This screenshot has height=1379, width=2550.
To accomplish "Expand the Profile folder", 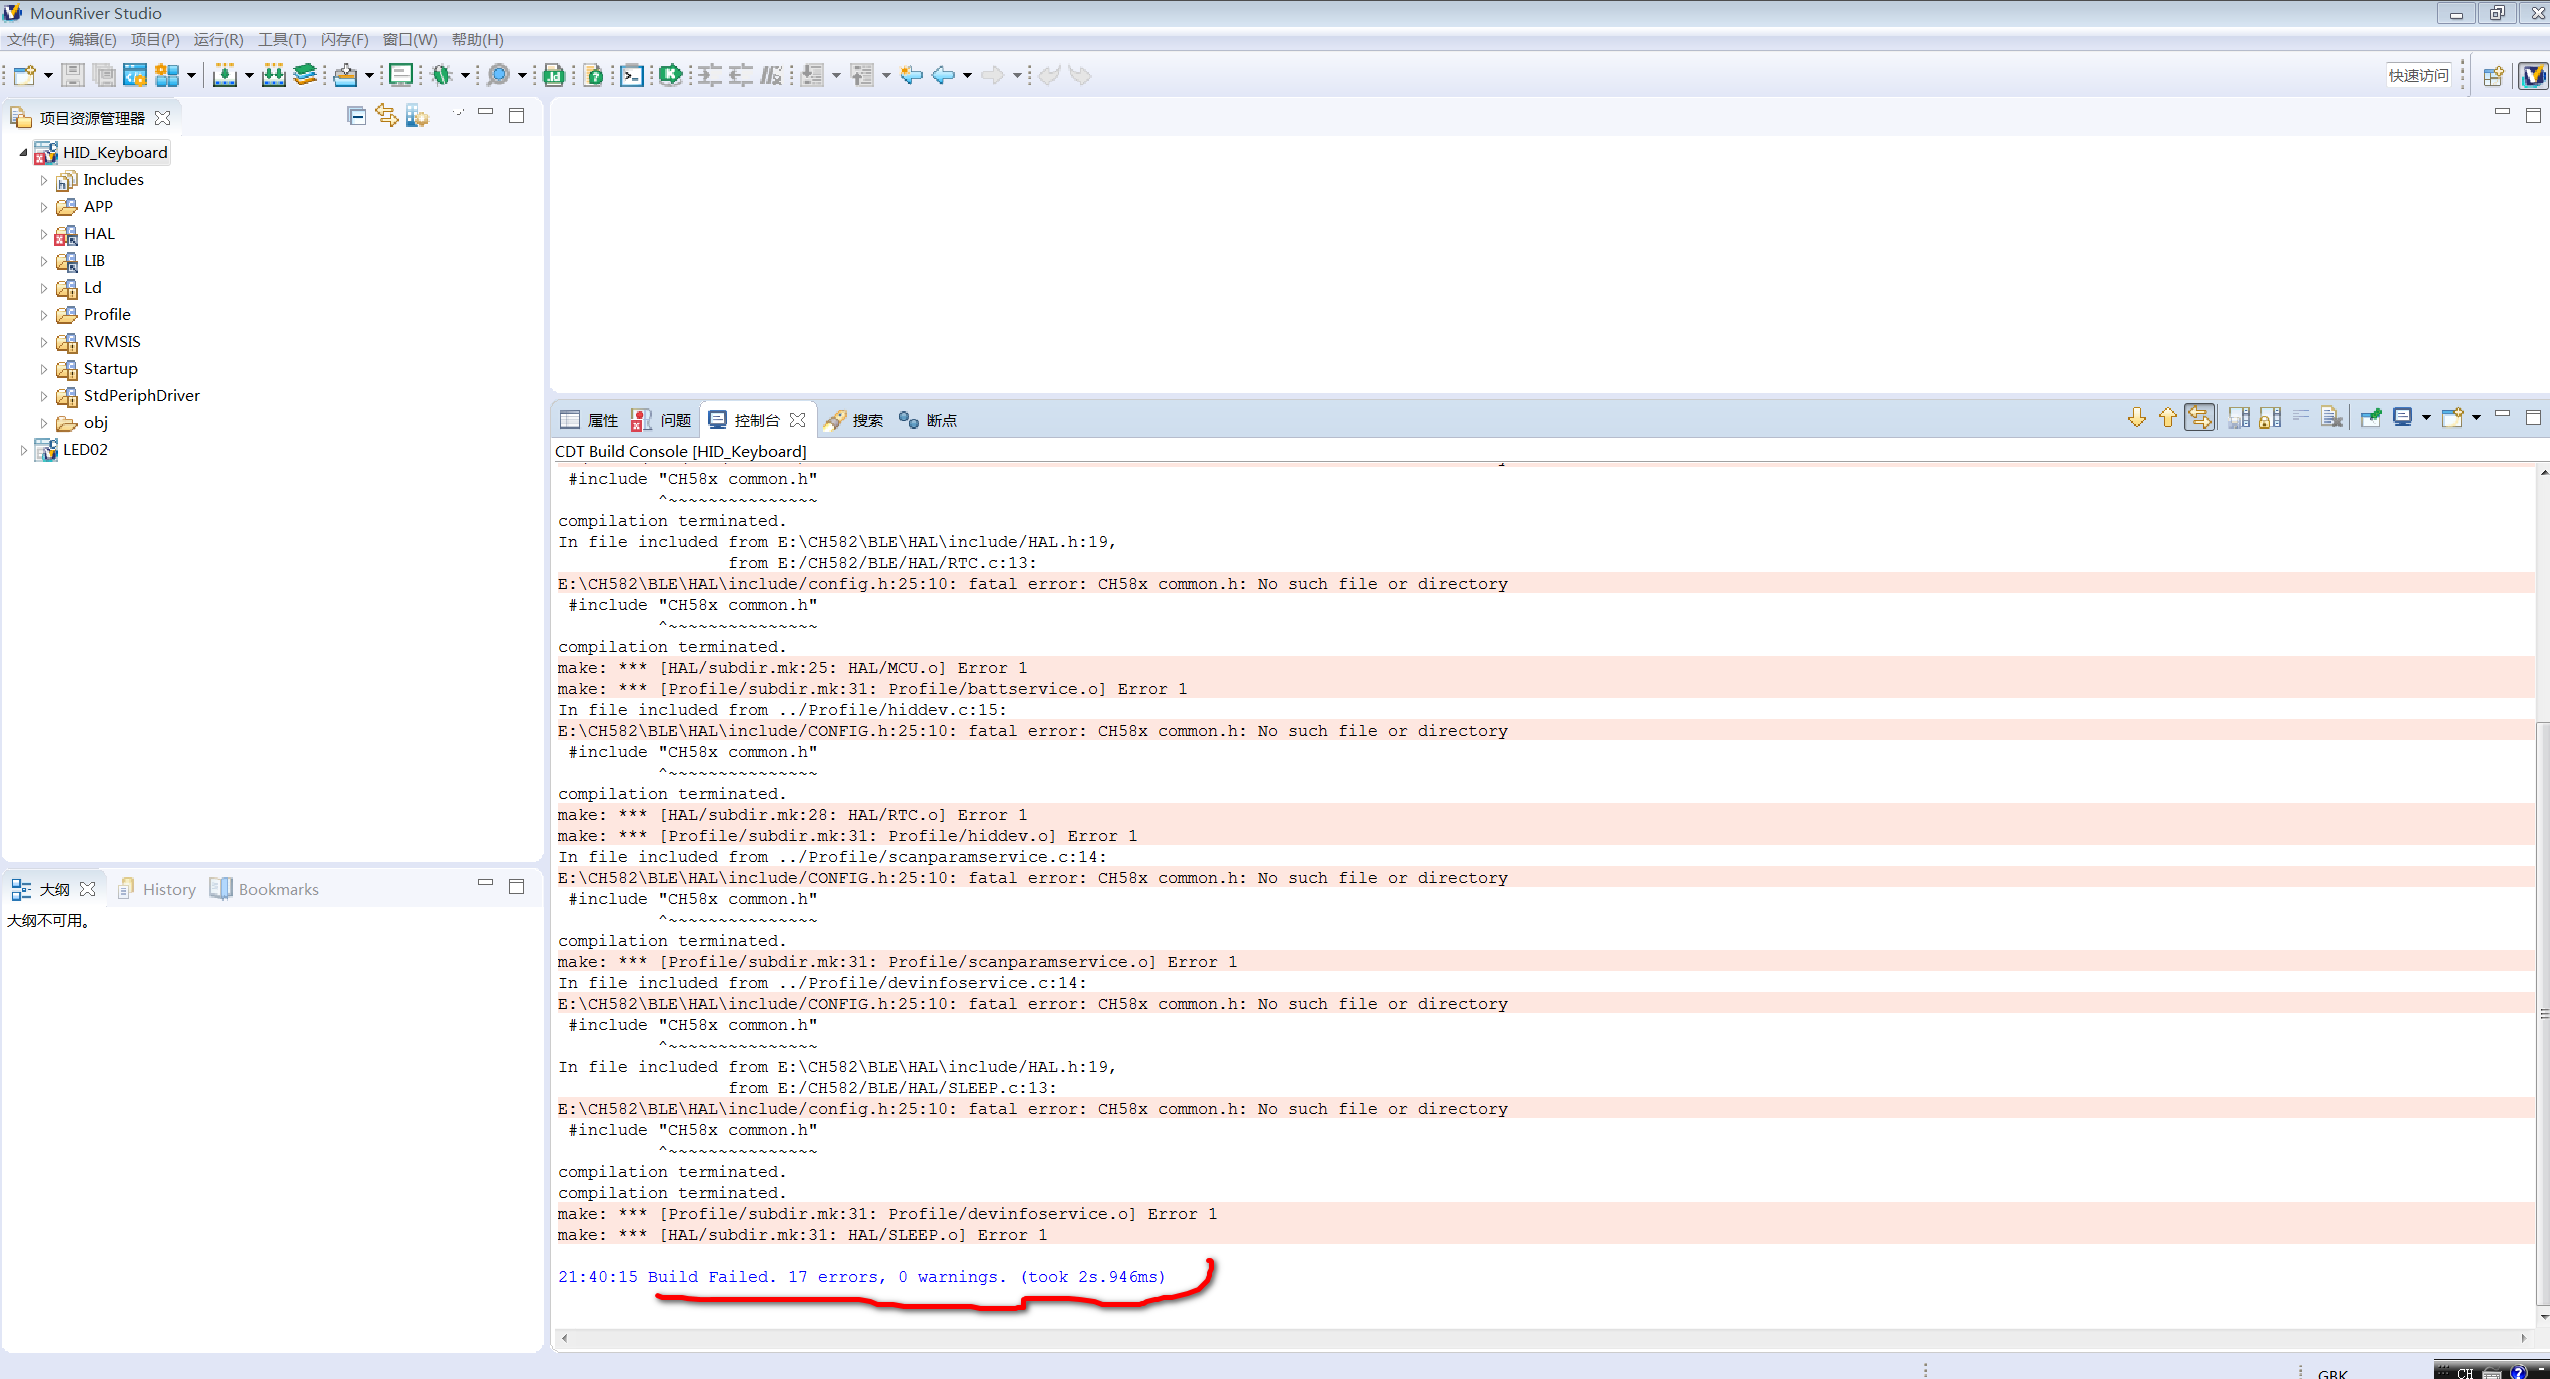I will [43, 315].
